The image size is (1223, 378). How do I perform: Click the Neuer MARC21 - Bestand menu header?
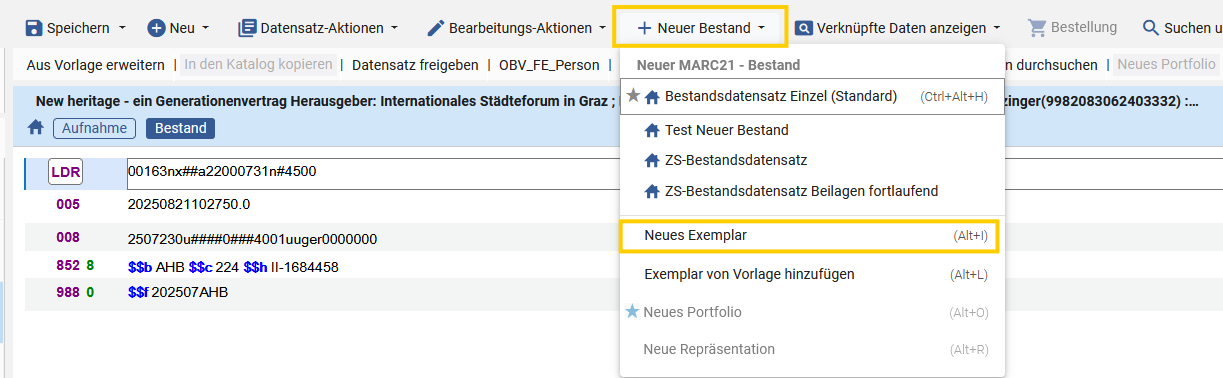[x=718, y=65]
